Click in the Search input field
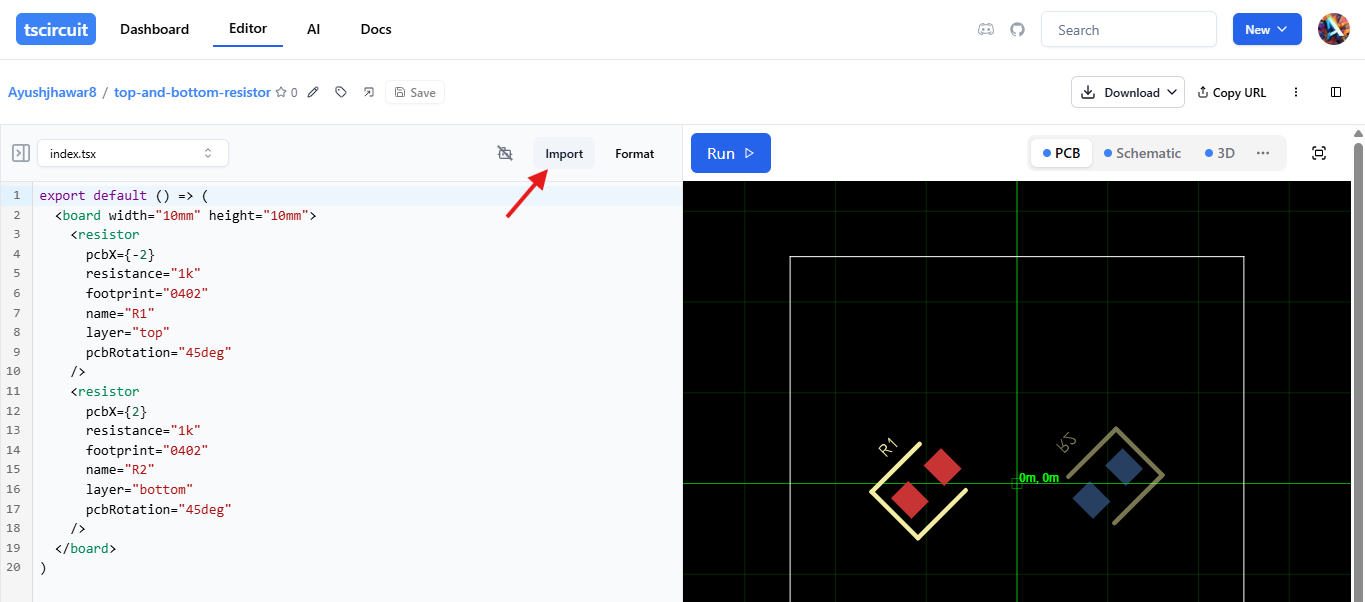 click(x=1128, y=30)
